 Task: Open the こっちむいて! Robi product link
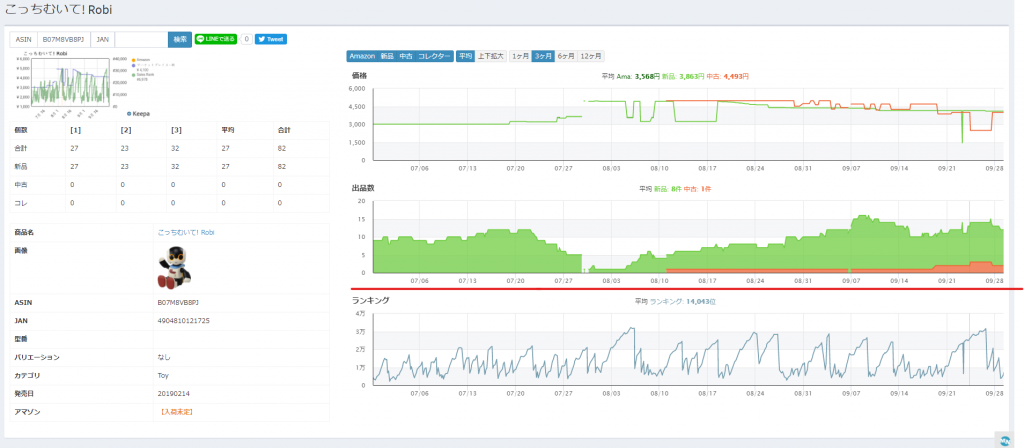(x=186, y=232)
